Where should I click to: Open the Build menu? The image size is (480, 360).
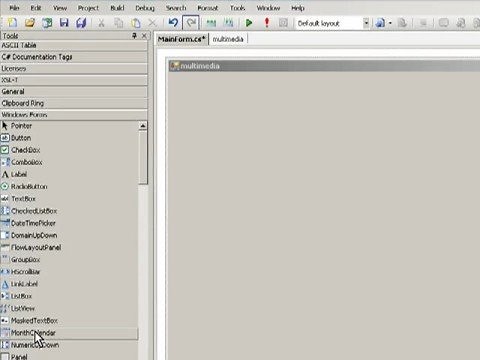[117, 8]
